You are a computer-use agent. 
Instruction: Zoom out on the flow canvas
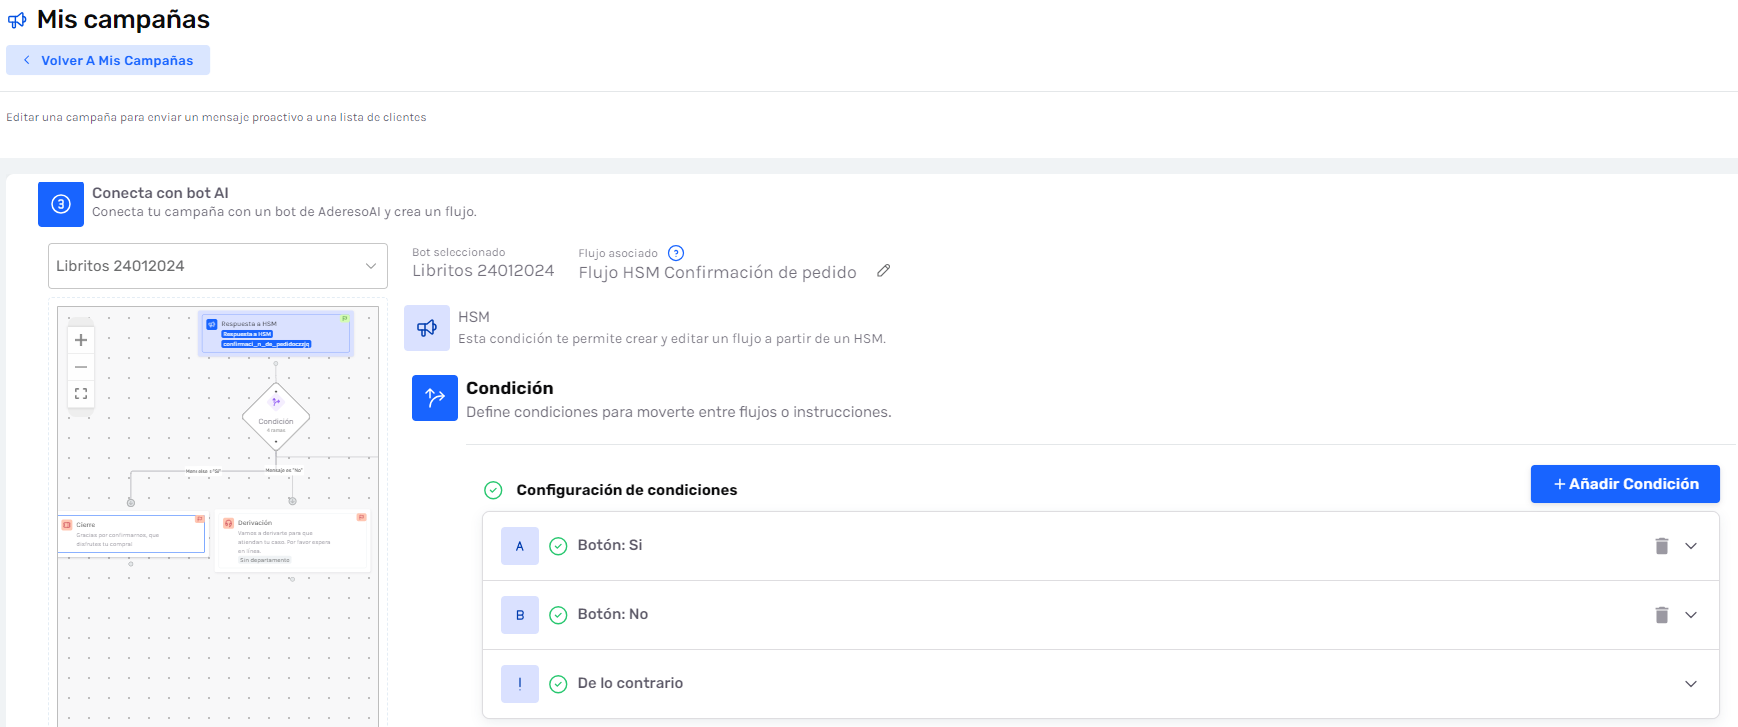pyautogui.click(x=81, y=367)
